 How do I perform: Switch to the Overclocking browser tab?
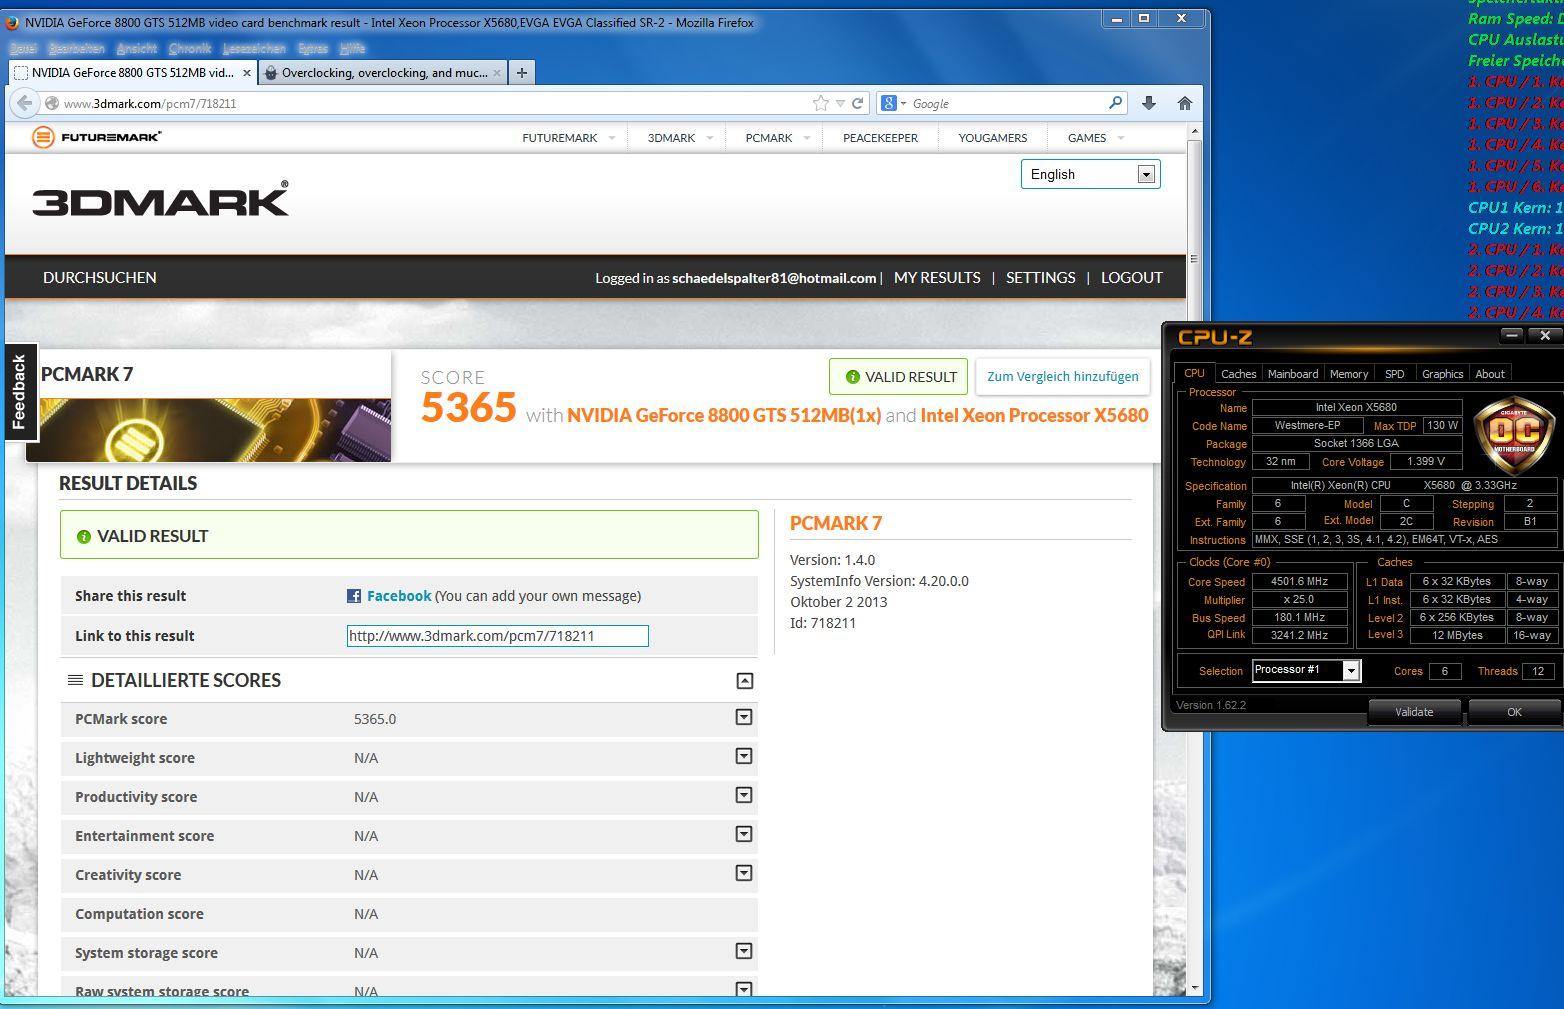(x=384, y=72)
